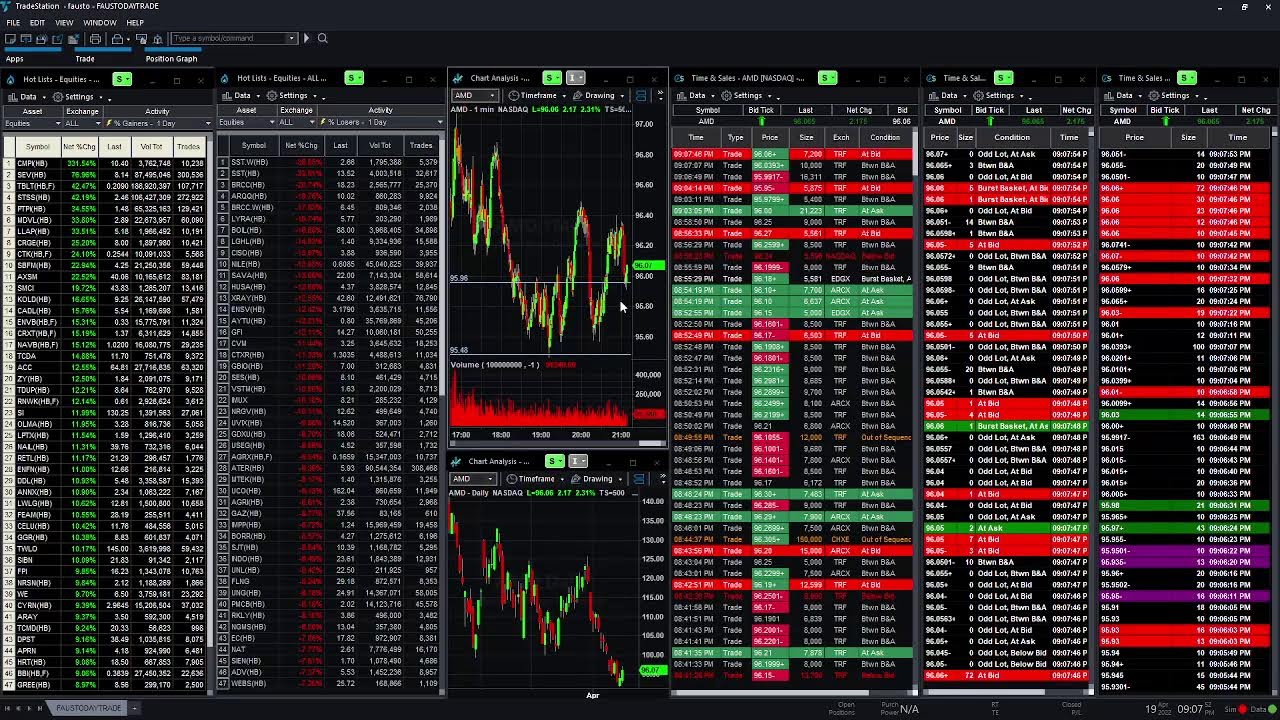Open Settings in the second Time & Sales window
This screenshot has width=1280, height=720.
999,96
